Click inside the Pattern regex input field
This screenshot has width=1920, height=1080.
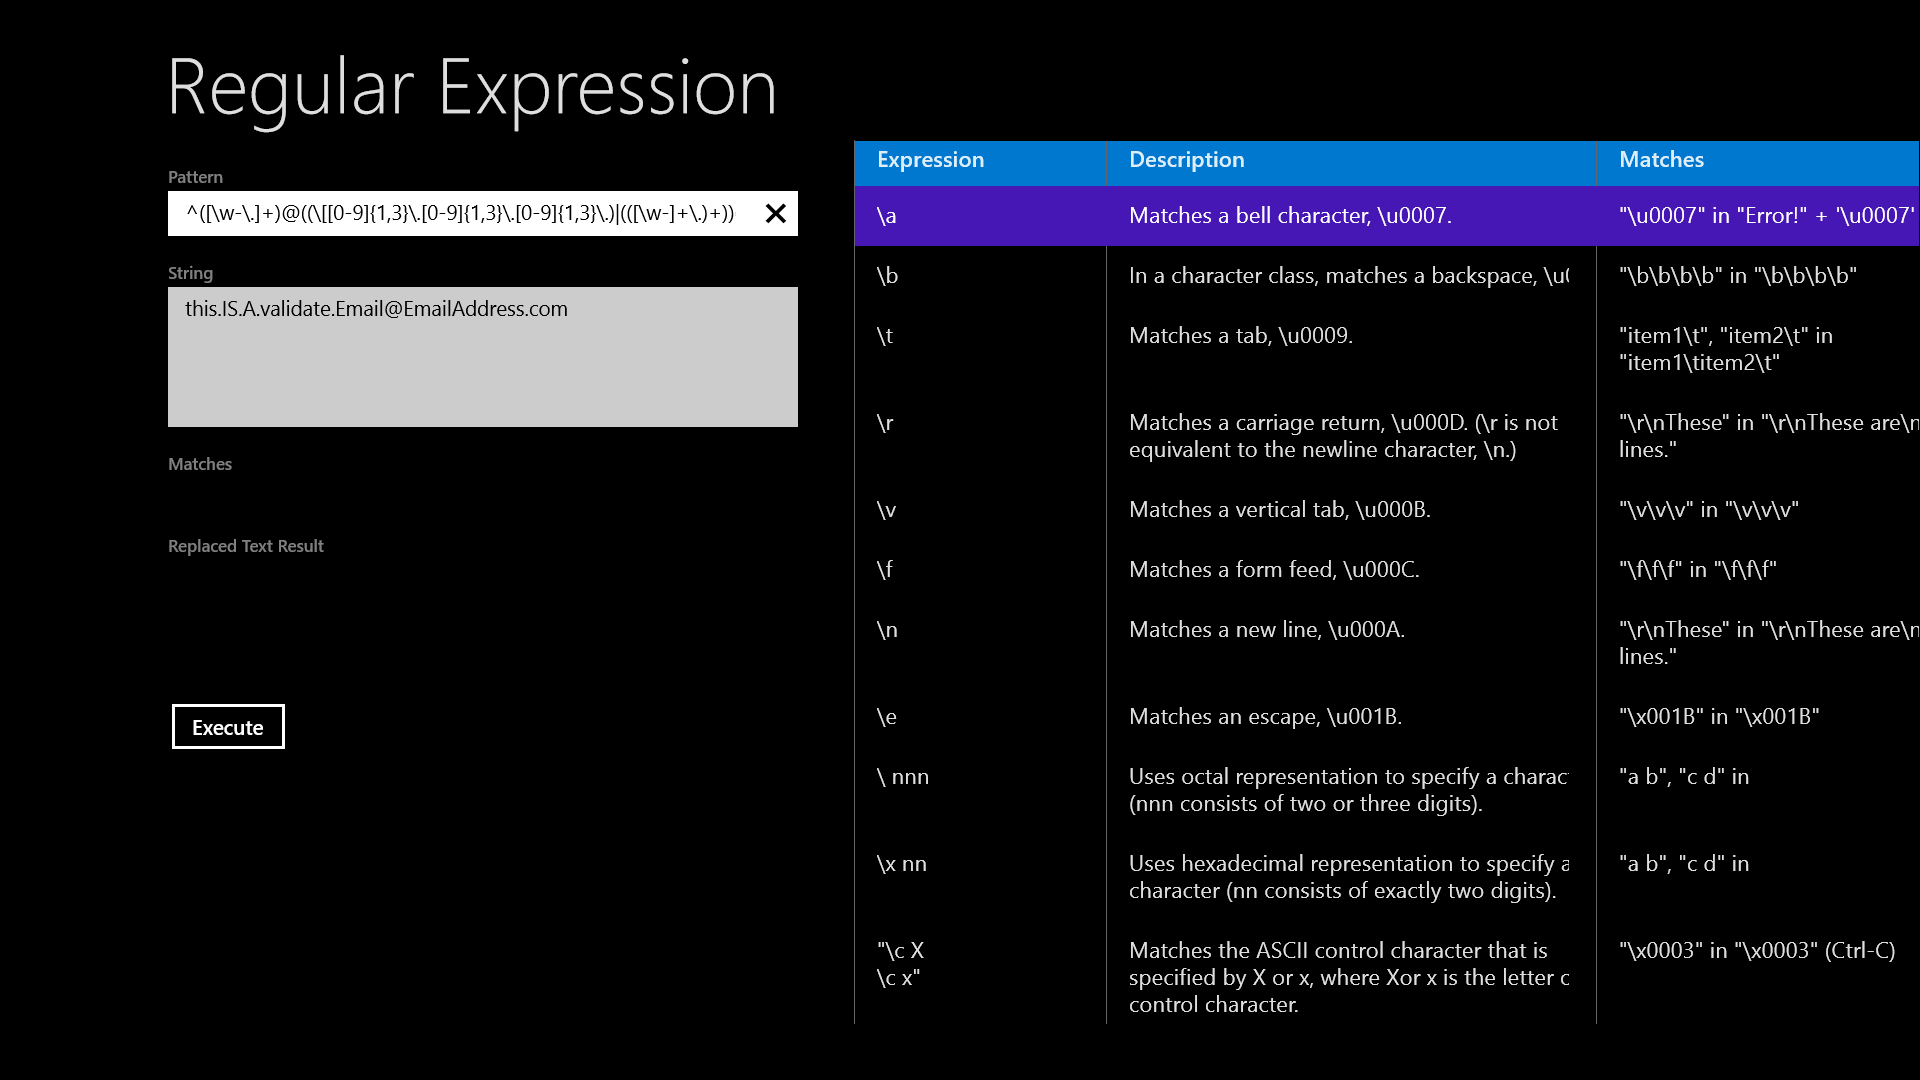460,213
